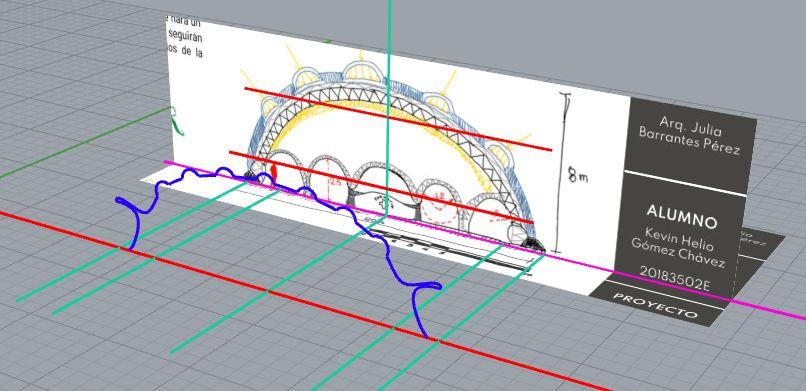Click the ALUMNO heading text
The height and width of the screenshot is (391, 806).
coord(681,216)
